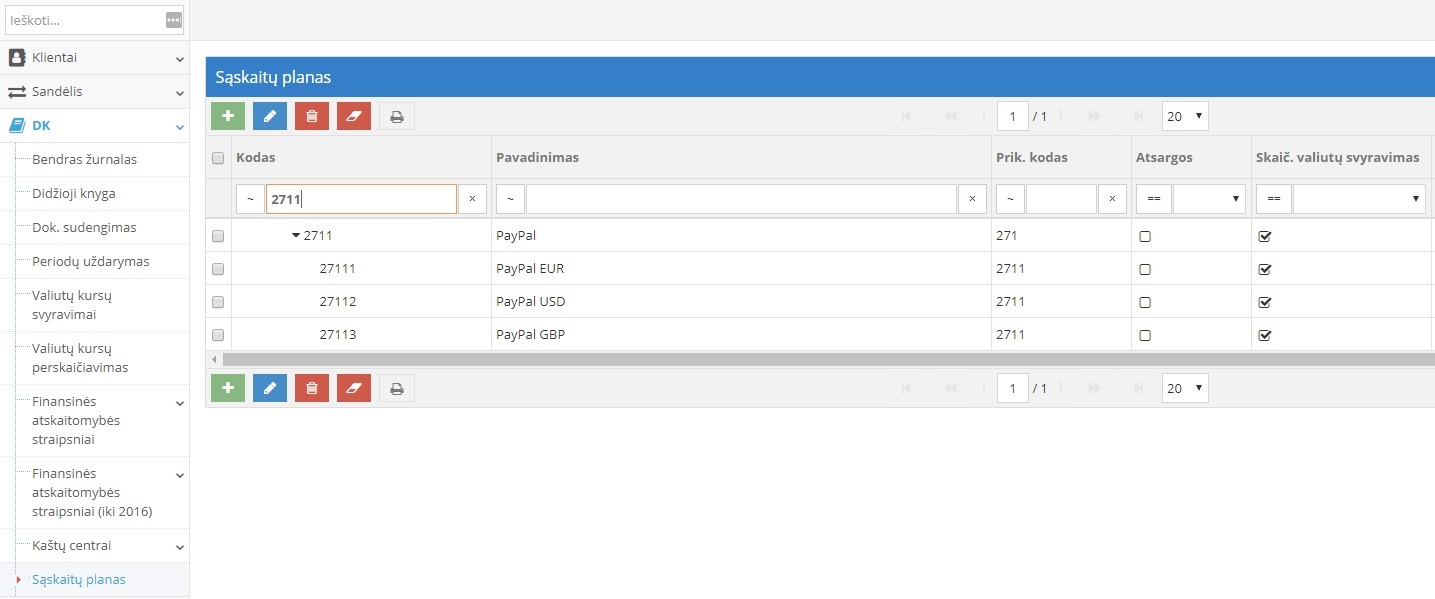Click the Pavadinimas filter text field

[741, 199]
